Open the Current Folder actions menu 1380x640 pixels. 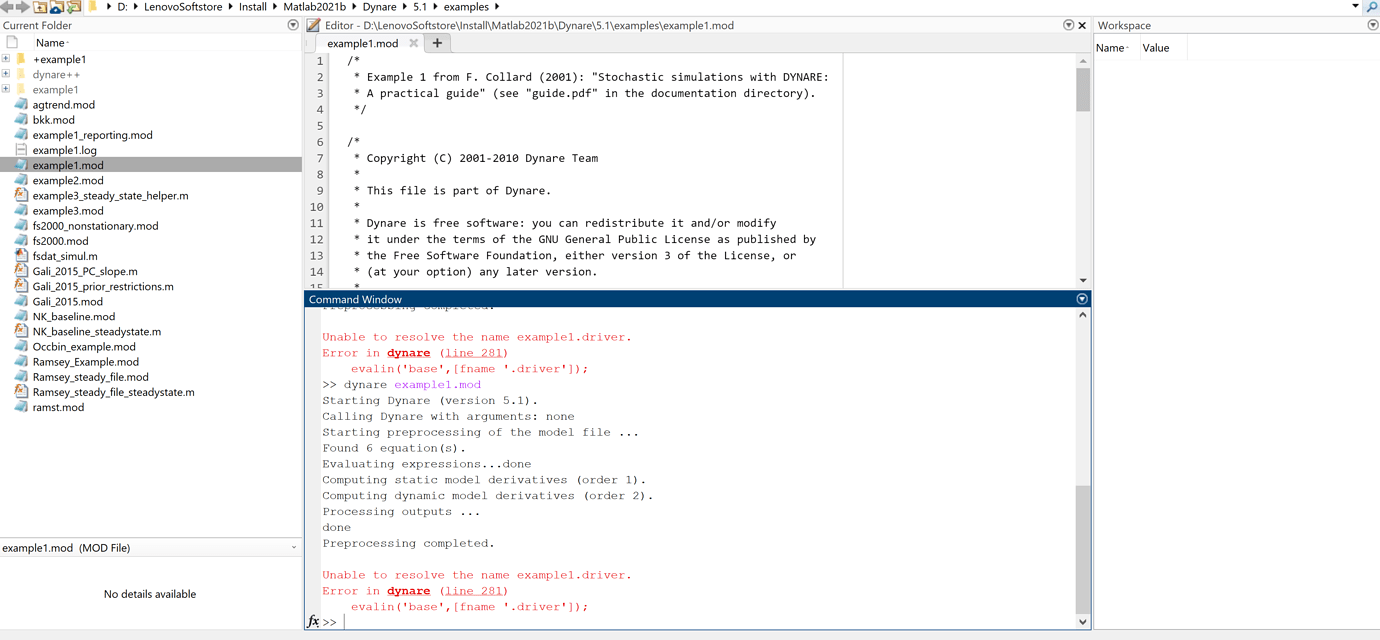[x=292, y=25]
